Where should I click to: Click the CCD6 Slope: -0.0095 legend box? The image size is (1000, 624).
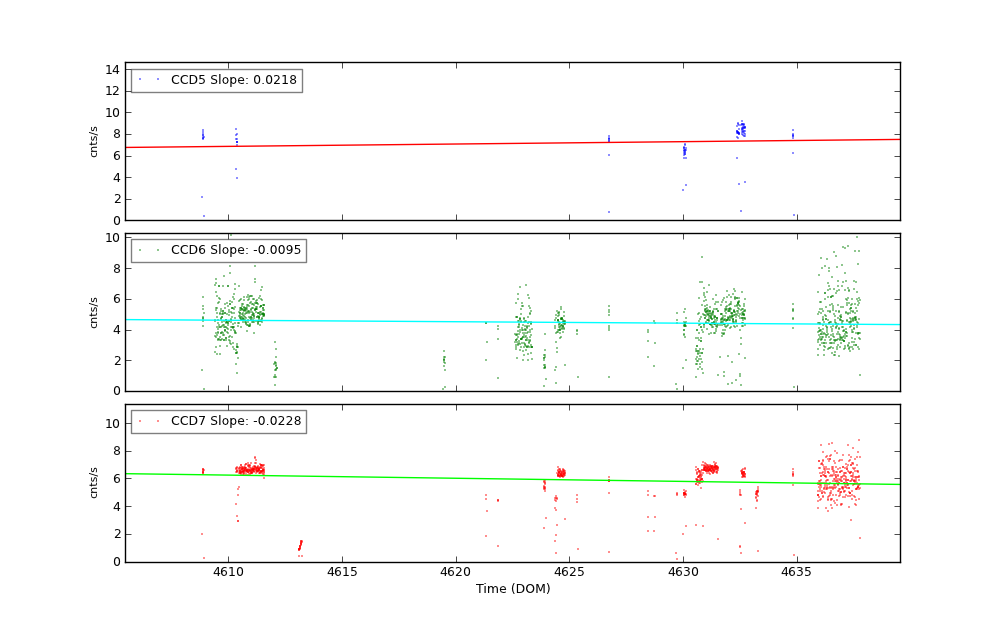pyautogui.click(x=218, y=251)
